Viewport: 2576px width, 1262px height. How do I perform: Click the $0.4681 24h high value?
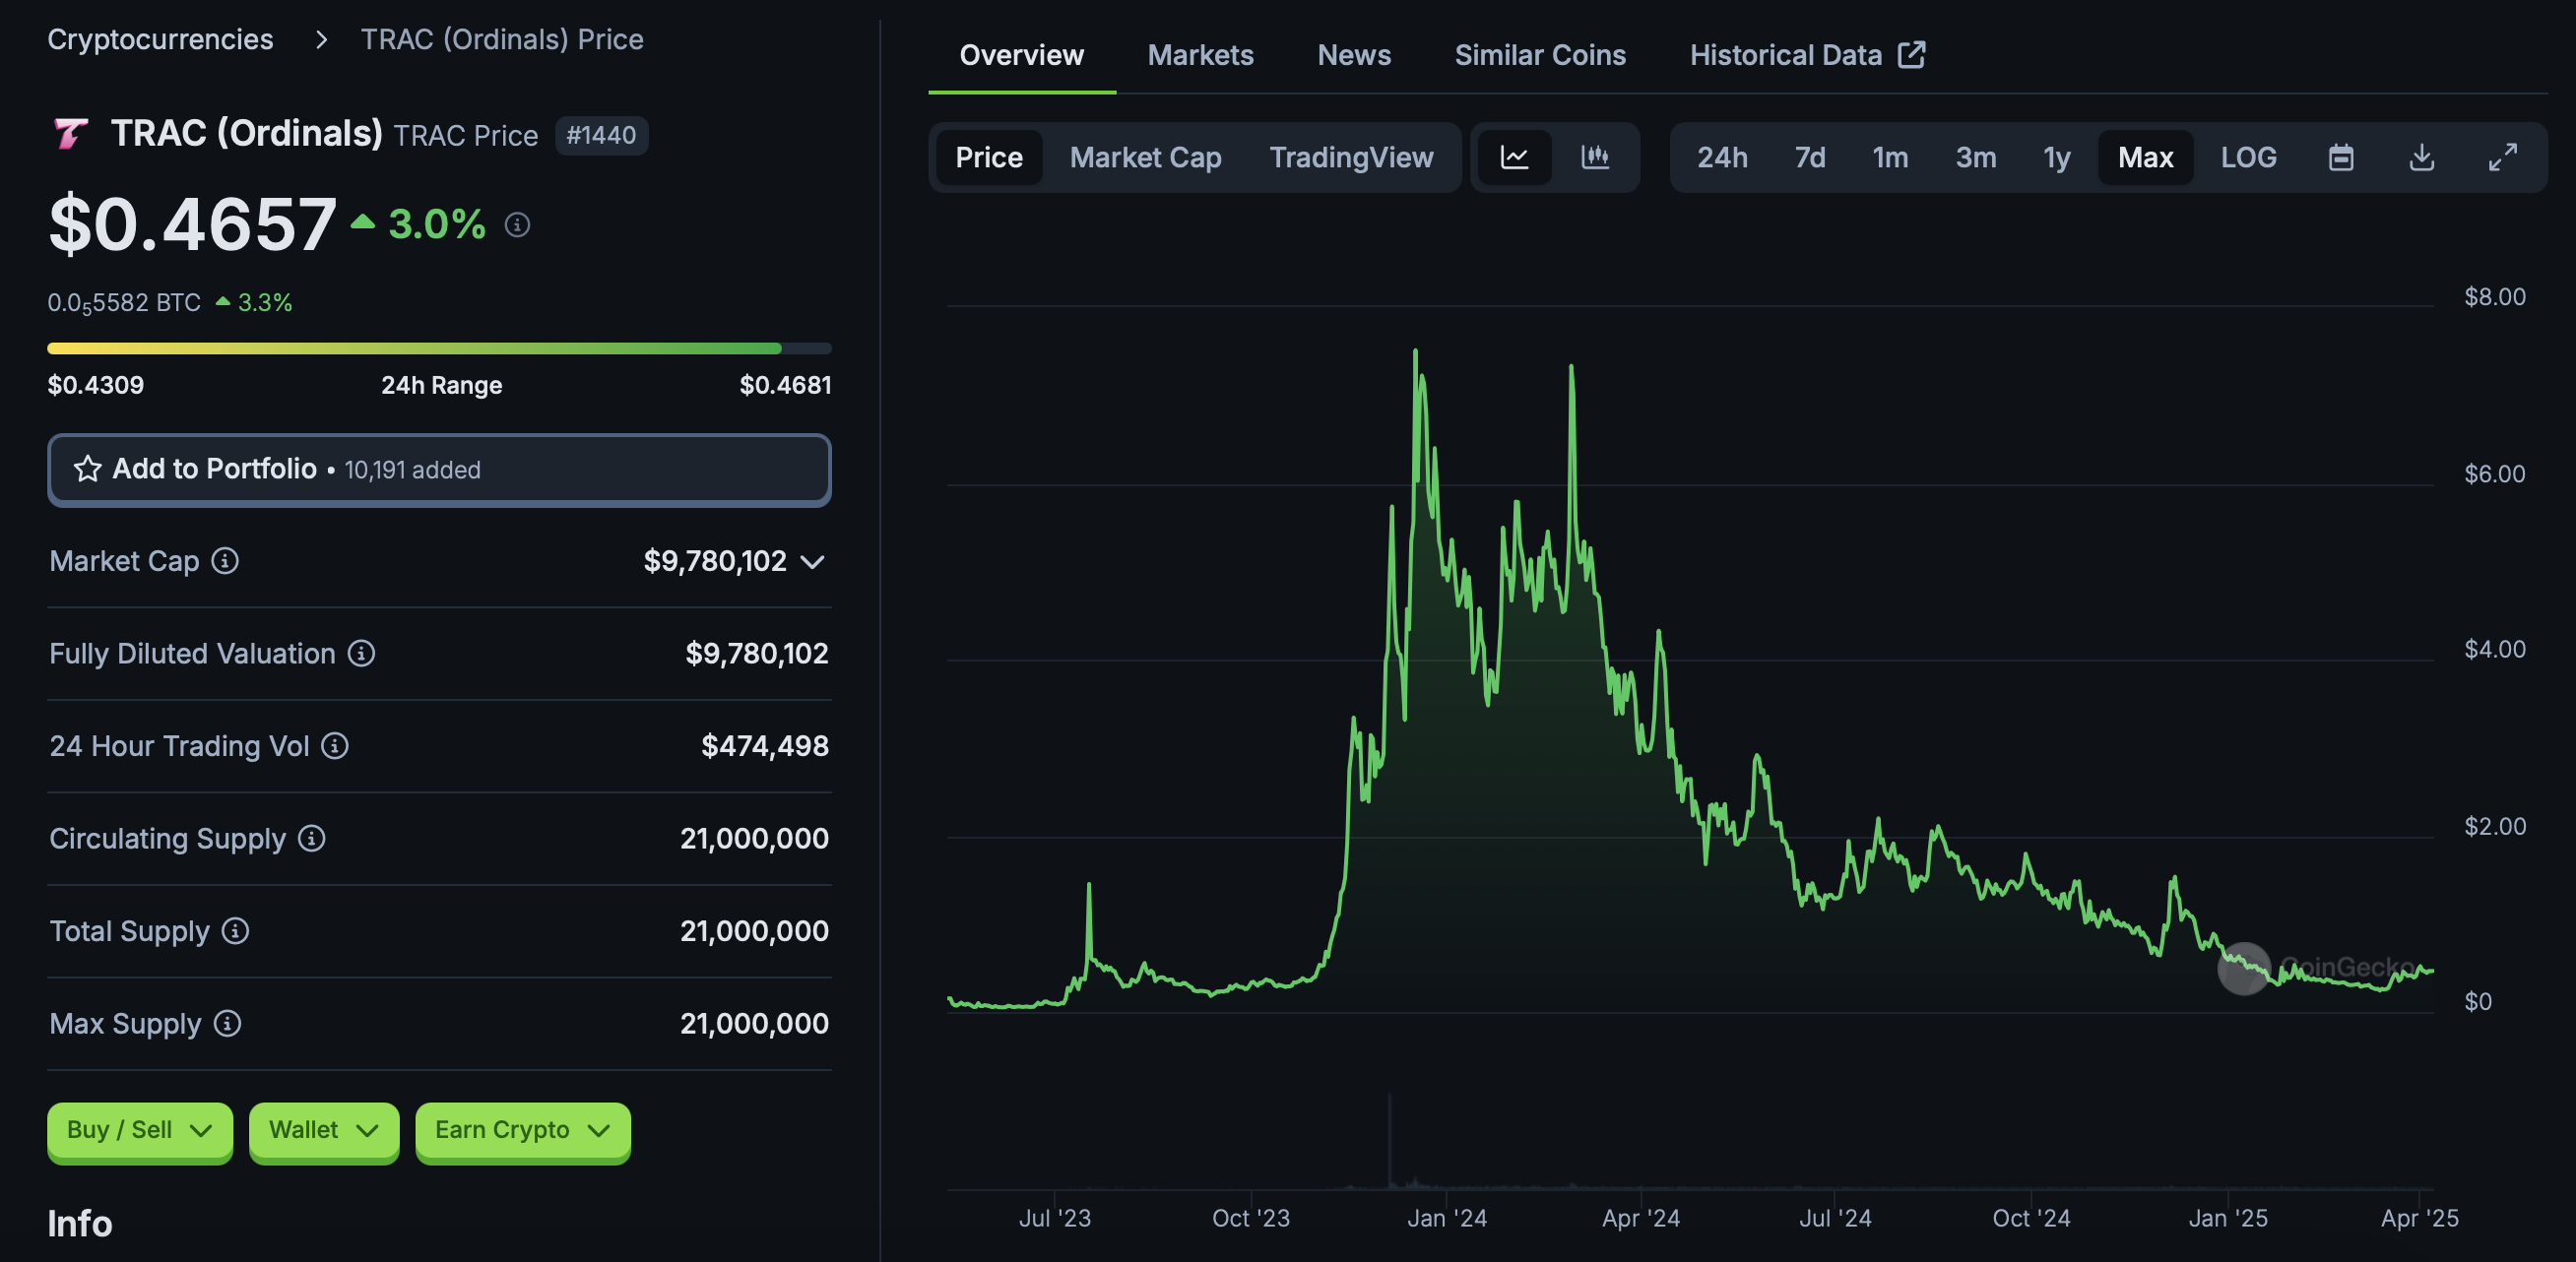tap(785, 385)
